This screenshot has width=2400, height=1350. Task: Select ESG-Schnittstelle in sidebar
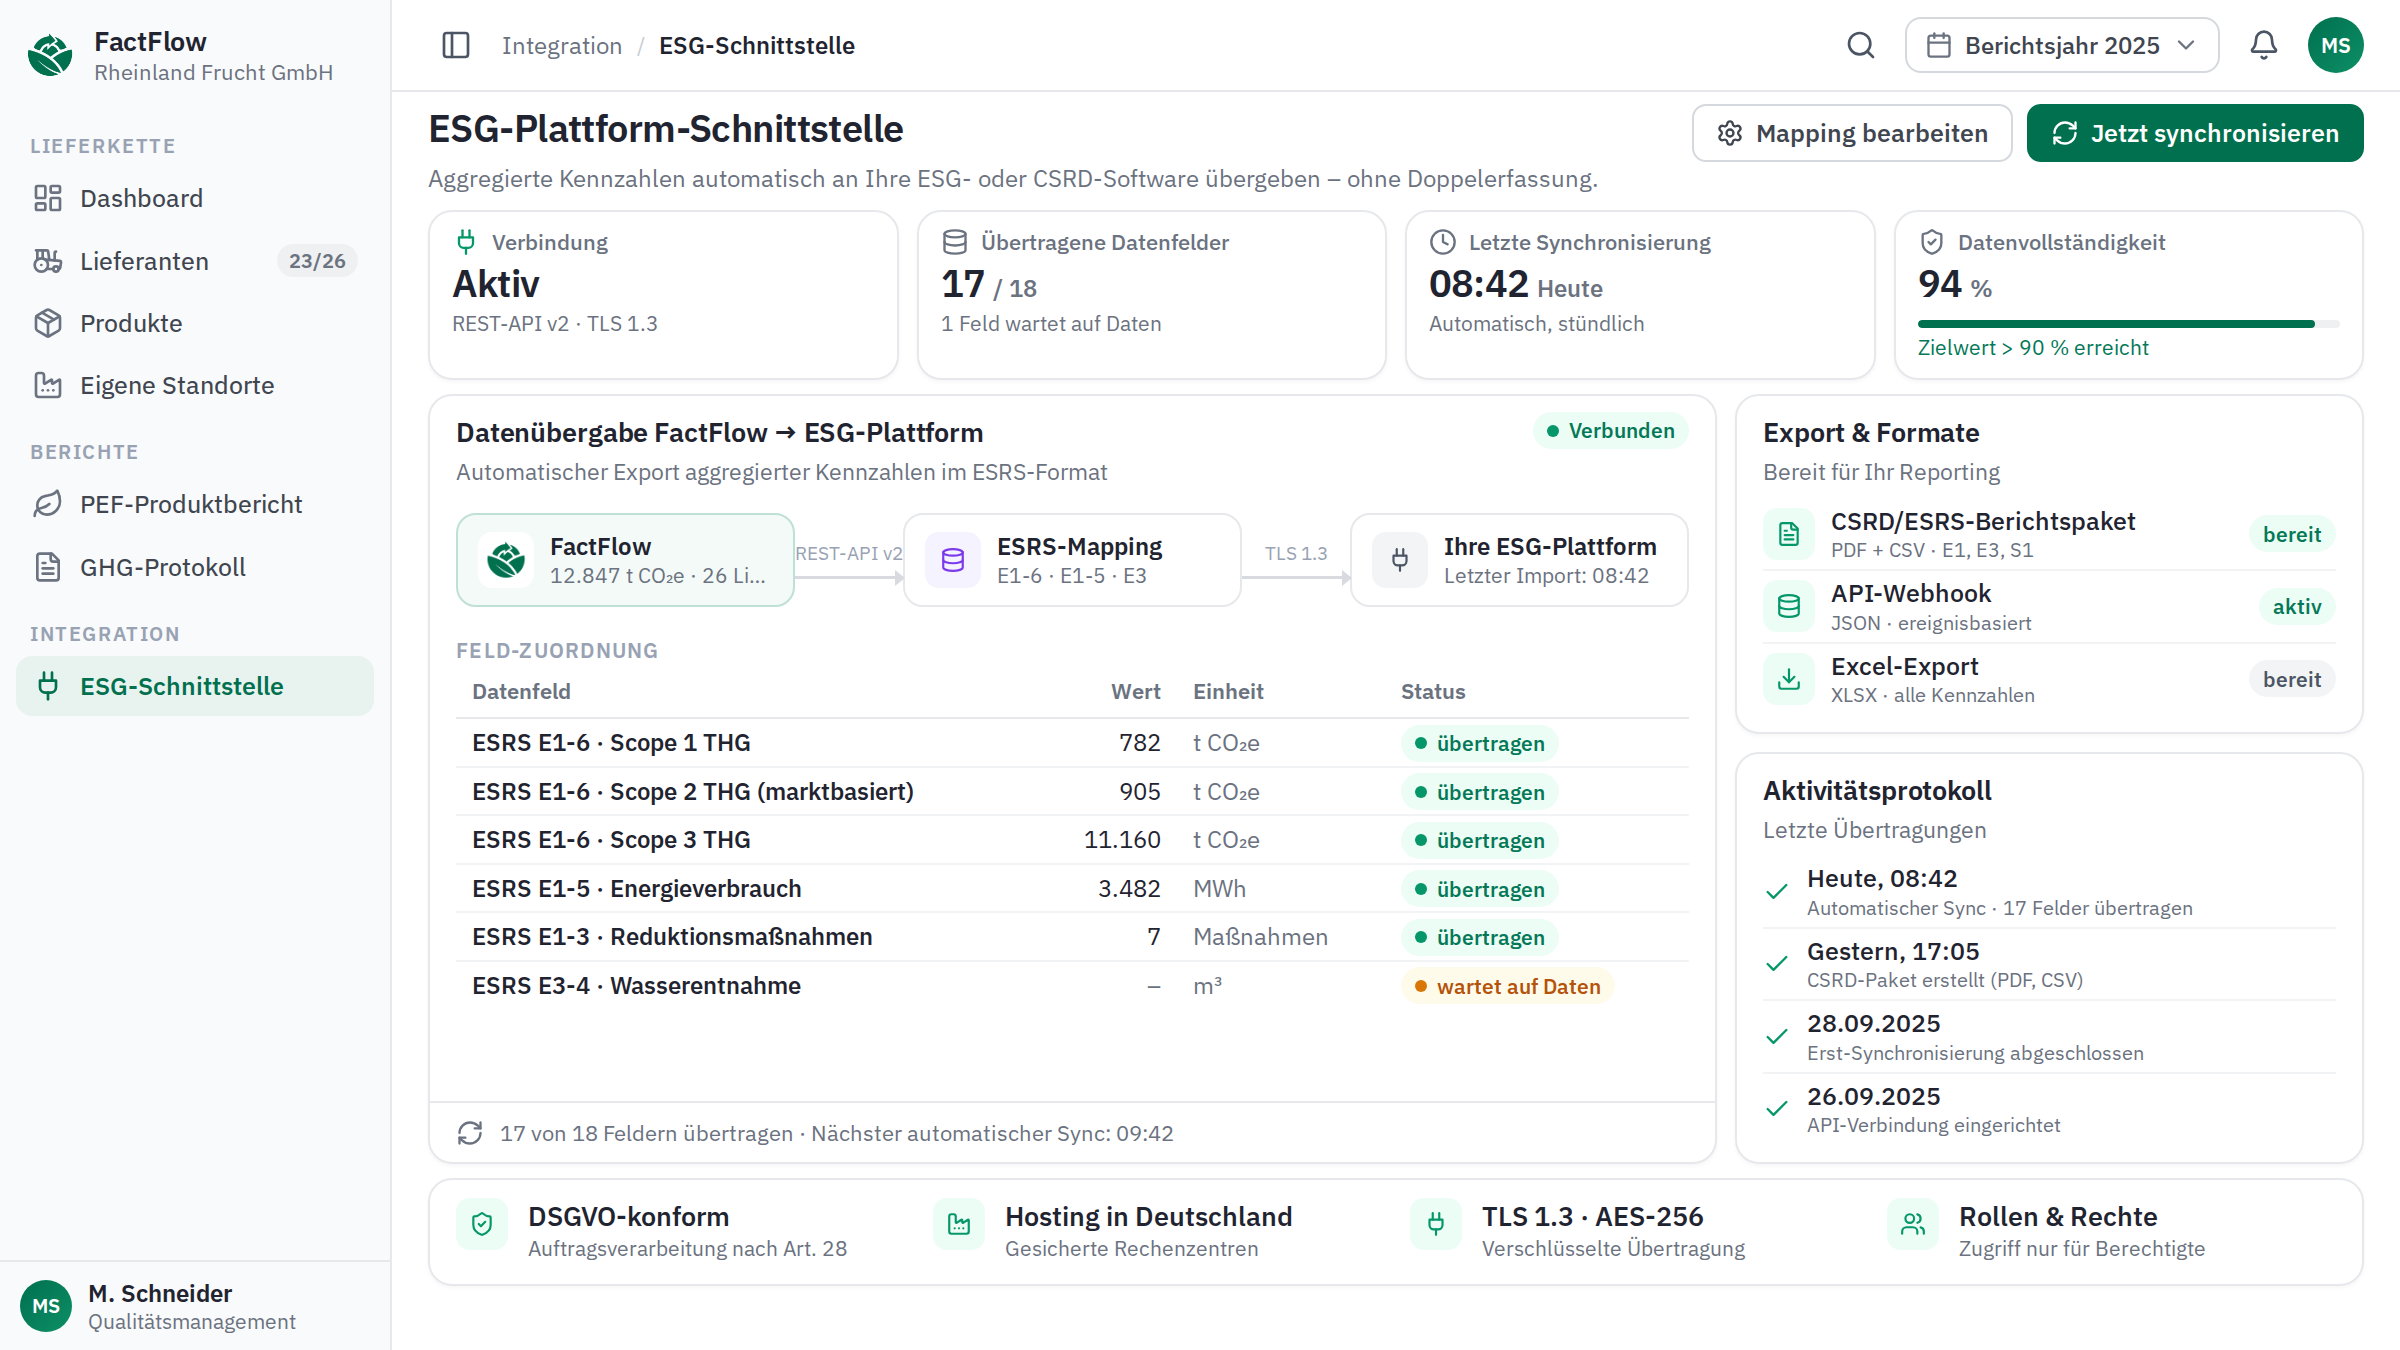click(195, 686)
